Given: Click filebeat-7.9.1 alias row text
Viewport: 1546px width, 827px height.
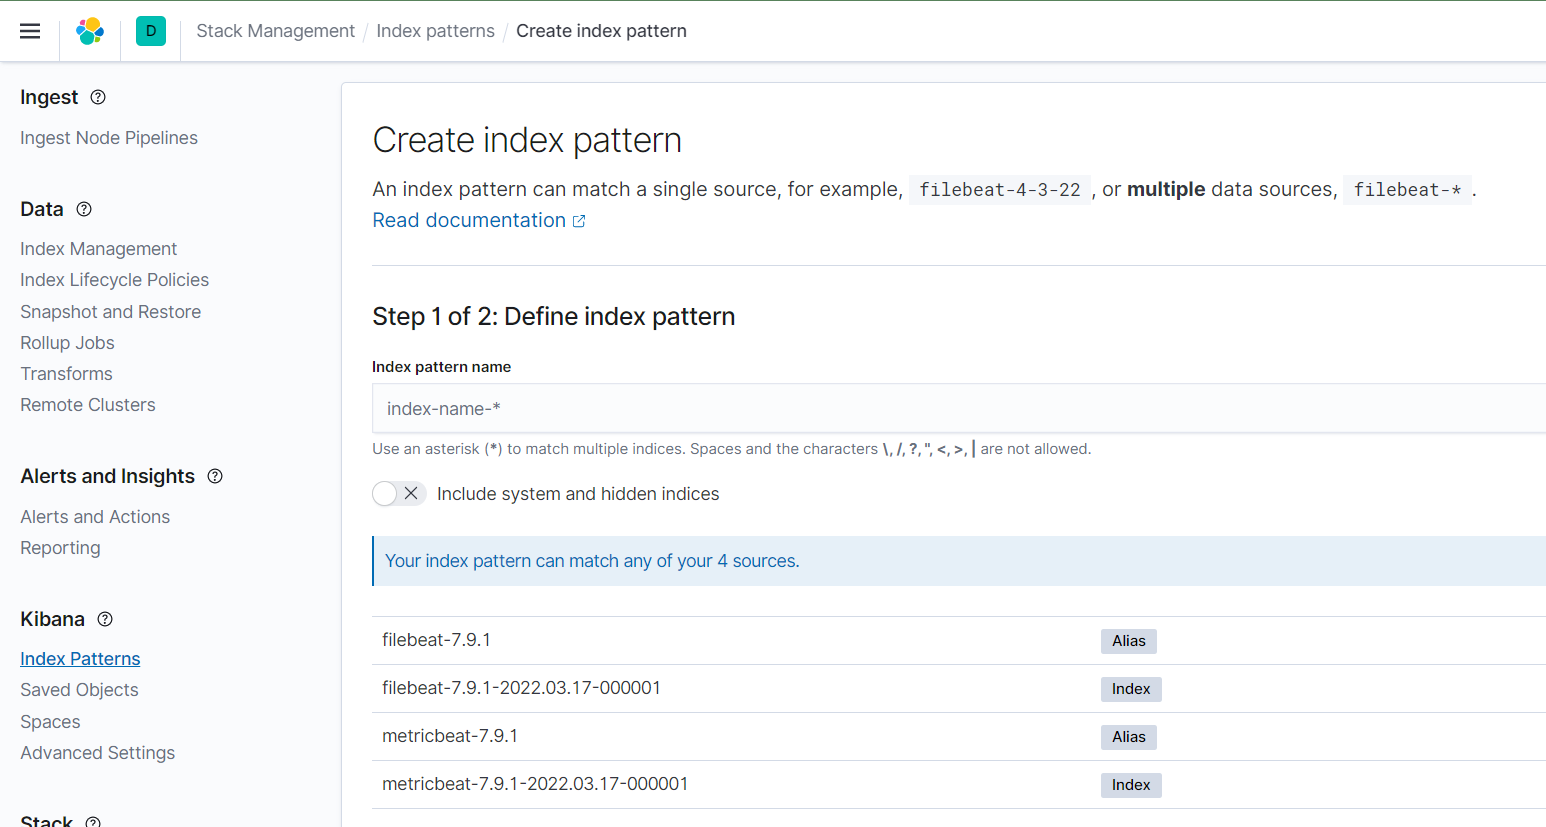Looking at the screenshot, I should [436, 640].
